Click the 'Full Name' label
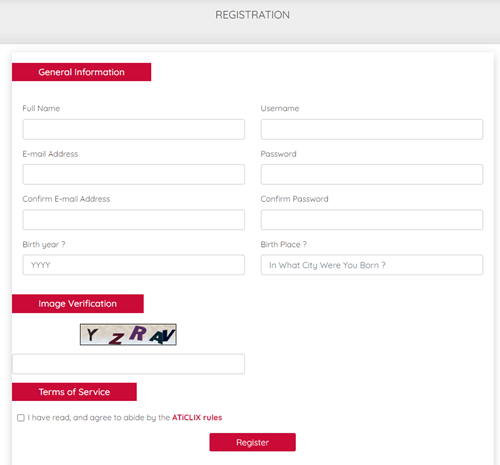 click(41, 108)
